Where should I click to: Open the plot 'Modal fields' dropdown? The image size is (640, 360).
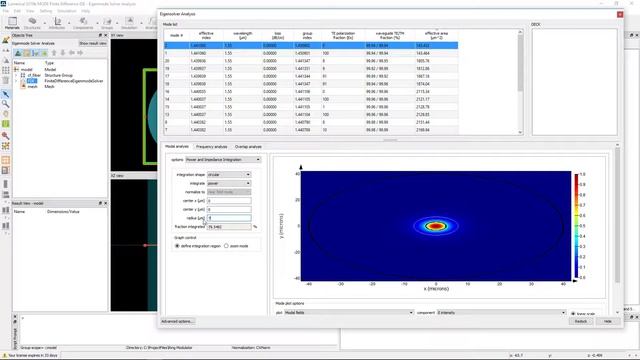click(x=349, y=313)
